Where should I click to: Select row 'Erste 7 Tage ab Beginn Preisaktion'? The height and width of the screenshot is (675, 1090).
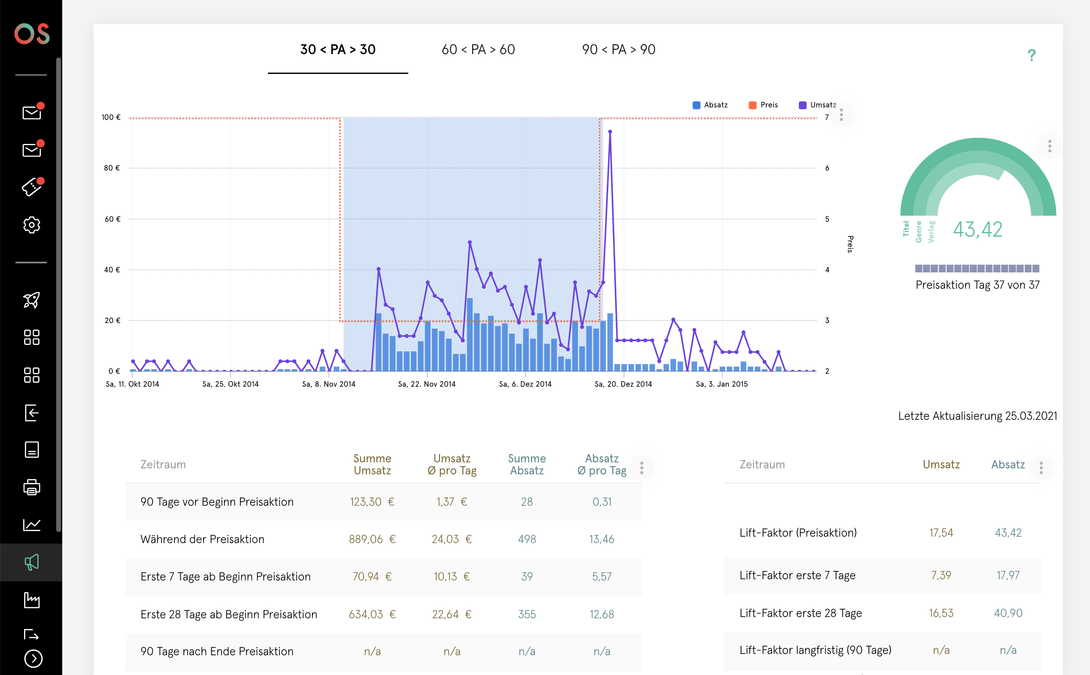click(x=384, y=576)
